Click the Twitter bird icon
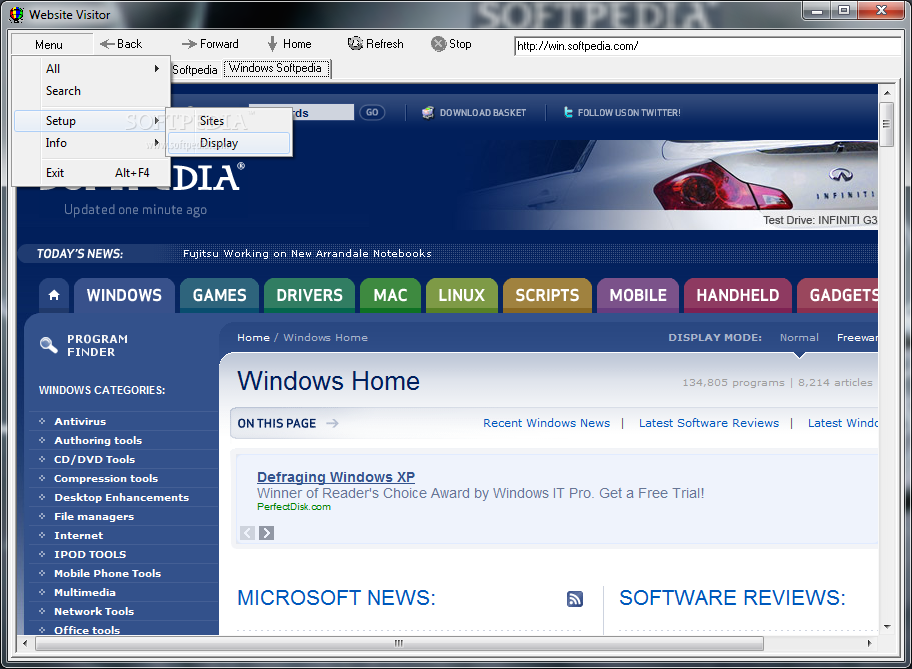Image resolution: width=912 pixels, height=669 pixels. click(568, 112)
